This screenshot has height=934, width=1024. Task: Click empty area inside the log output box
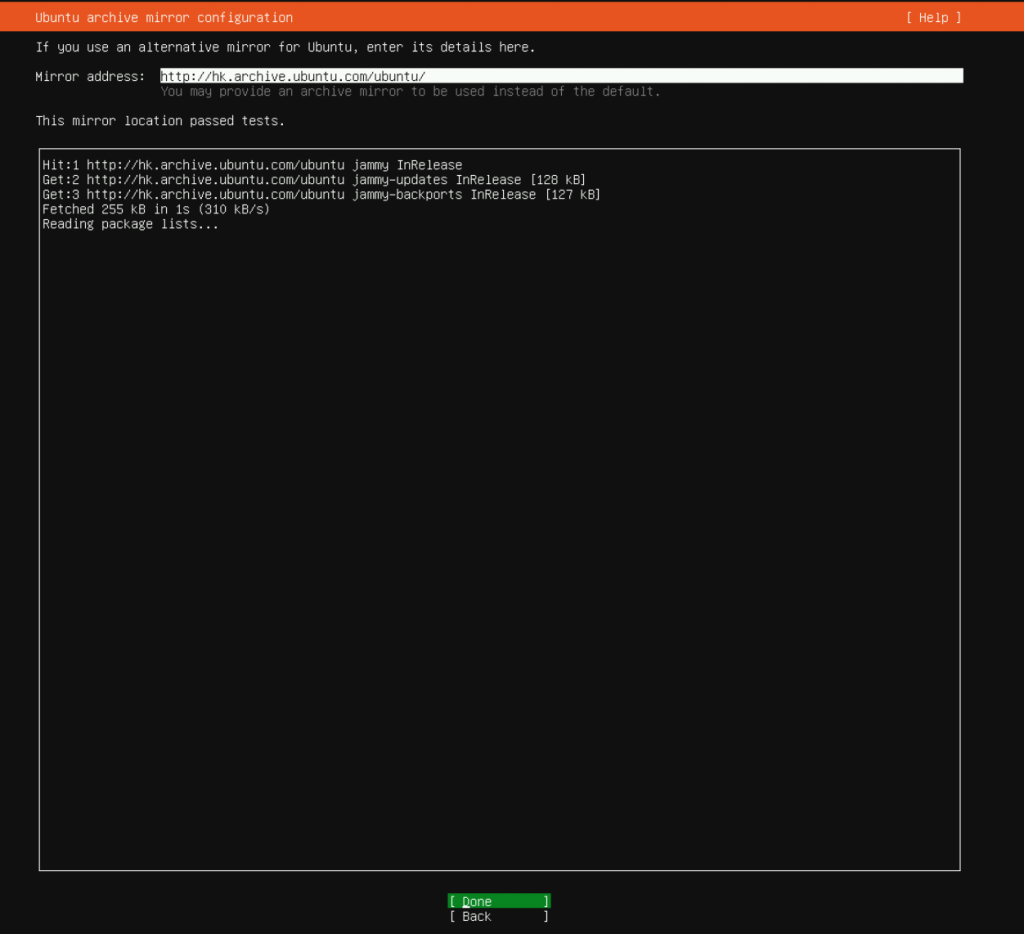coord(500,550)
